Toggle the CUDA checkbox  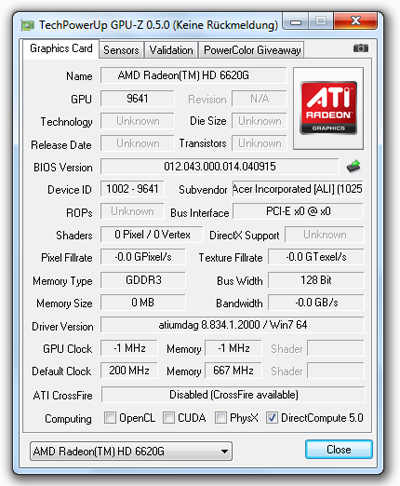point(169,417)
